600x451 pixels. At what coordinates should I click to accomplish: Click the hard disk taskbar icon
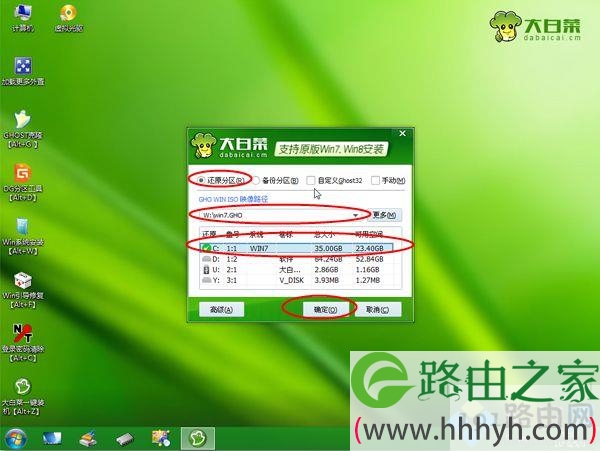coord(125,439)
